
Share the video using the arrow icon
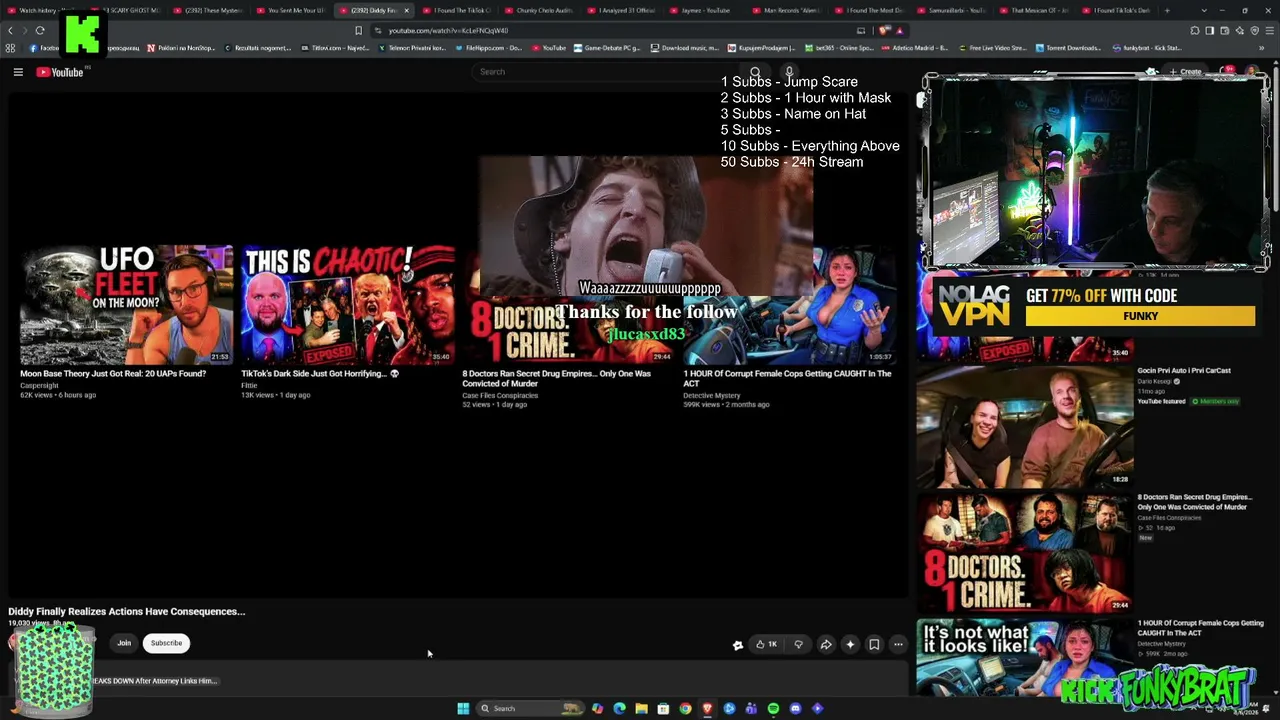[826, 645]
